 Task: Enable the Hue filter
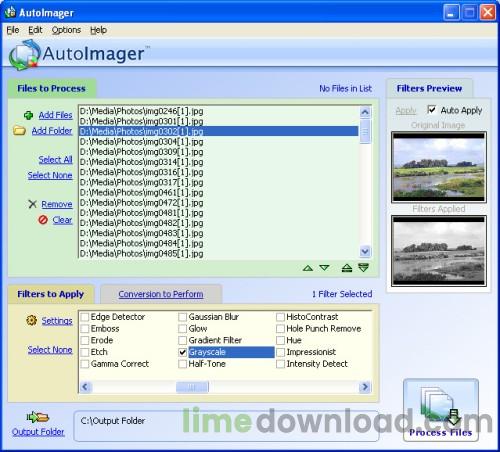coord(280,340)
